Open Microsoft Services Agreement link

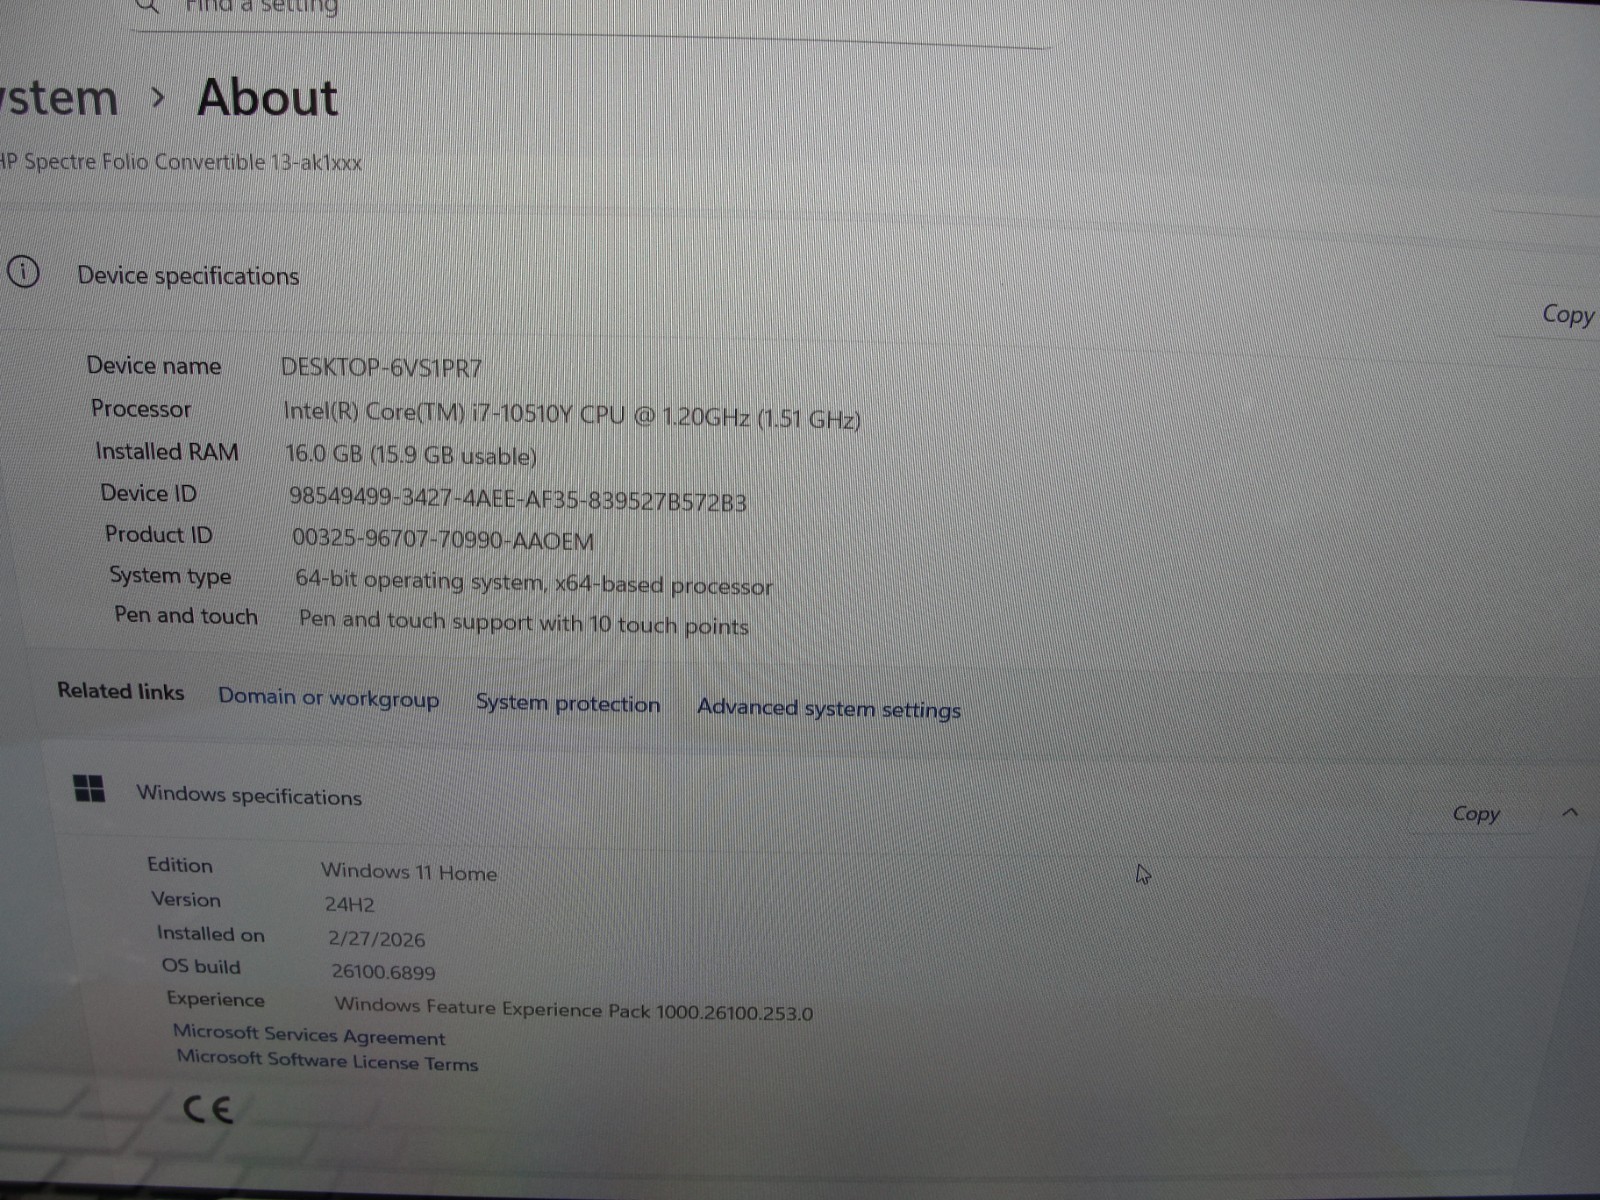point(309,1035)
